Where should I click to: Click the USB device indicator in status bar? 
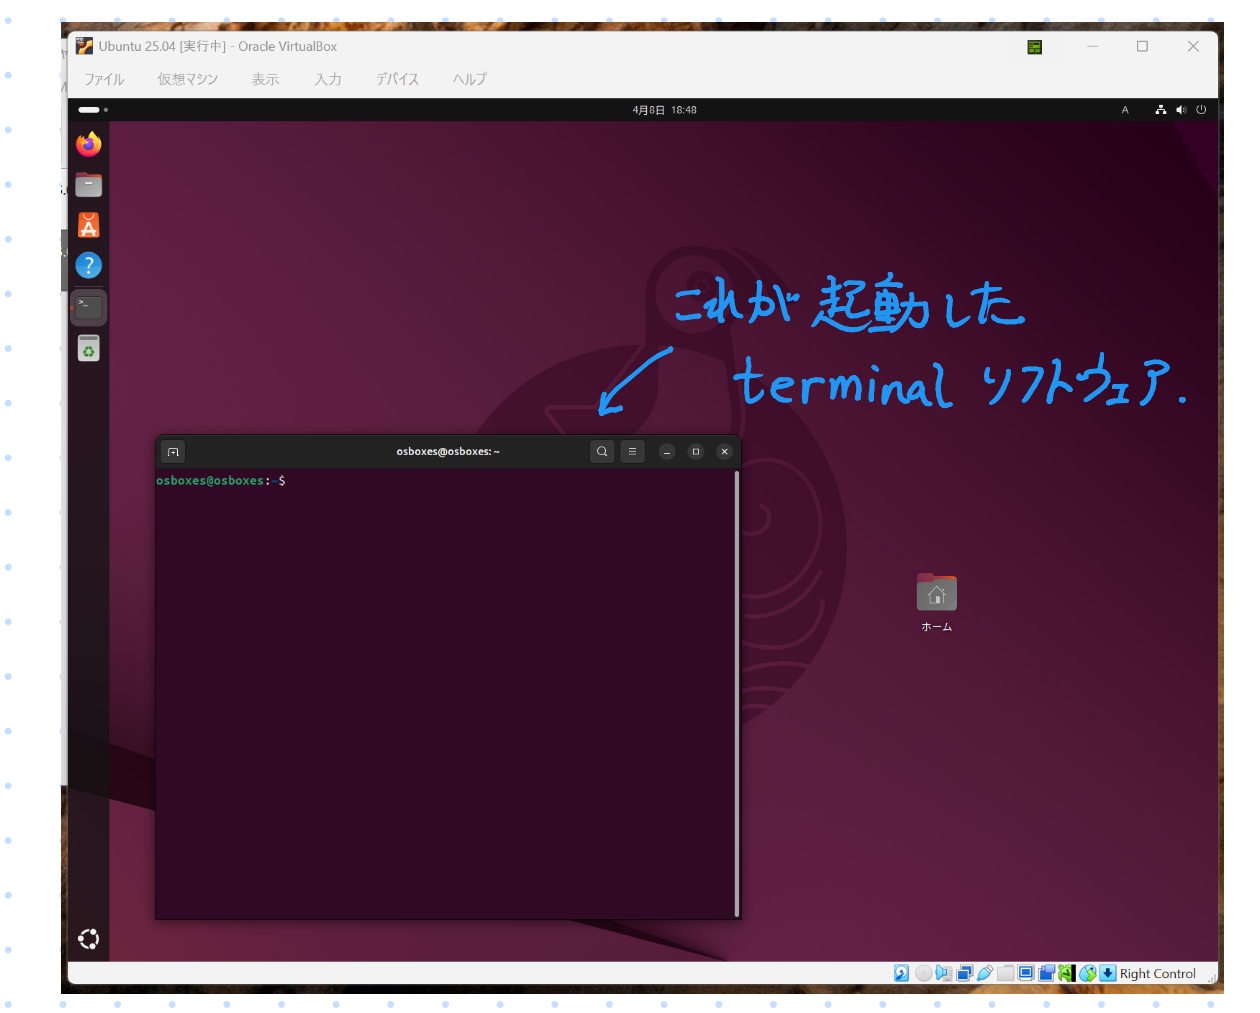coord(984,973)
